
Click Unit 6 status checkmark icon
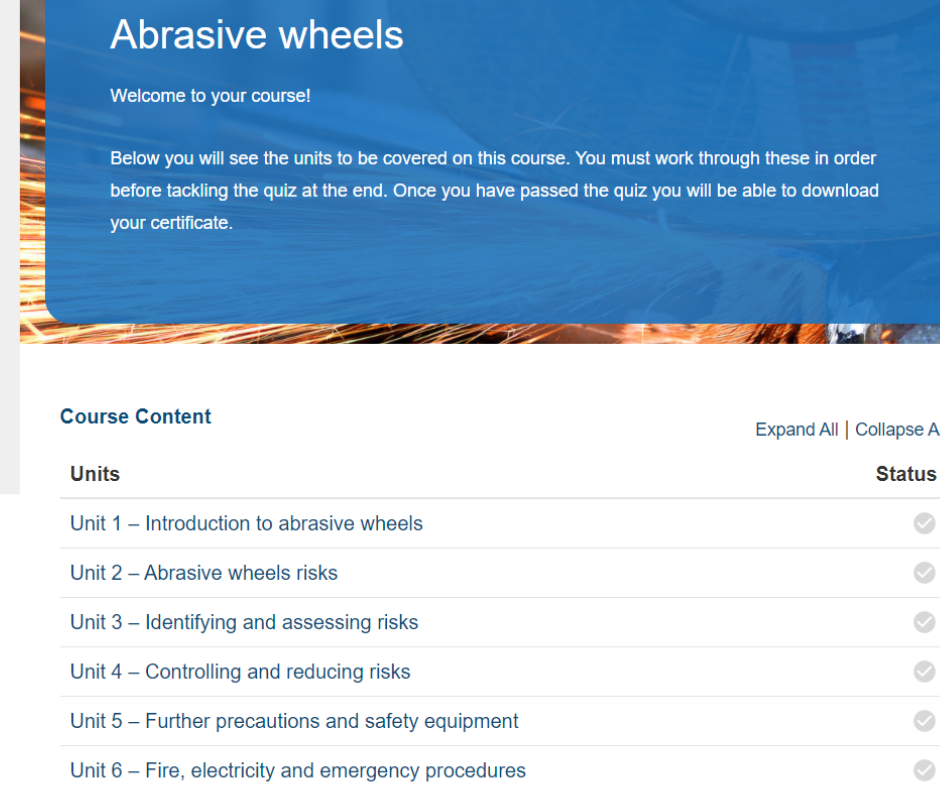(x=924, y=770)
